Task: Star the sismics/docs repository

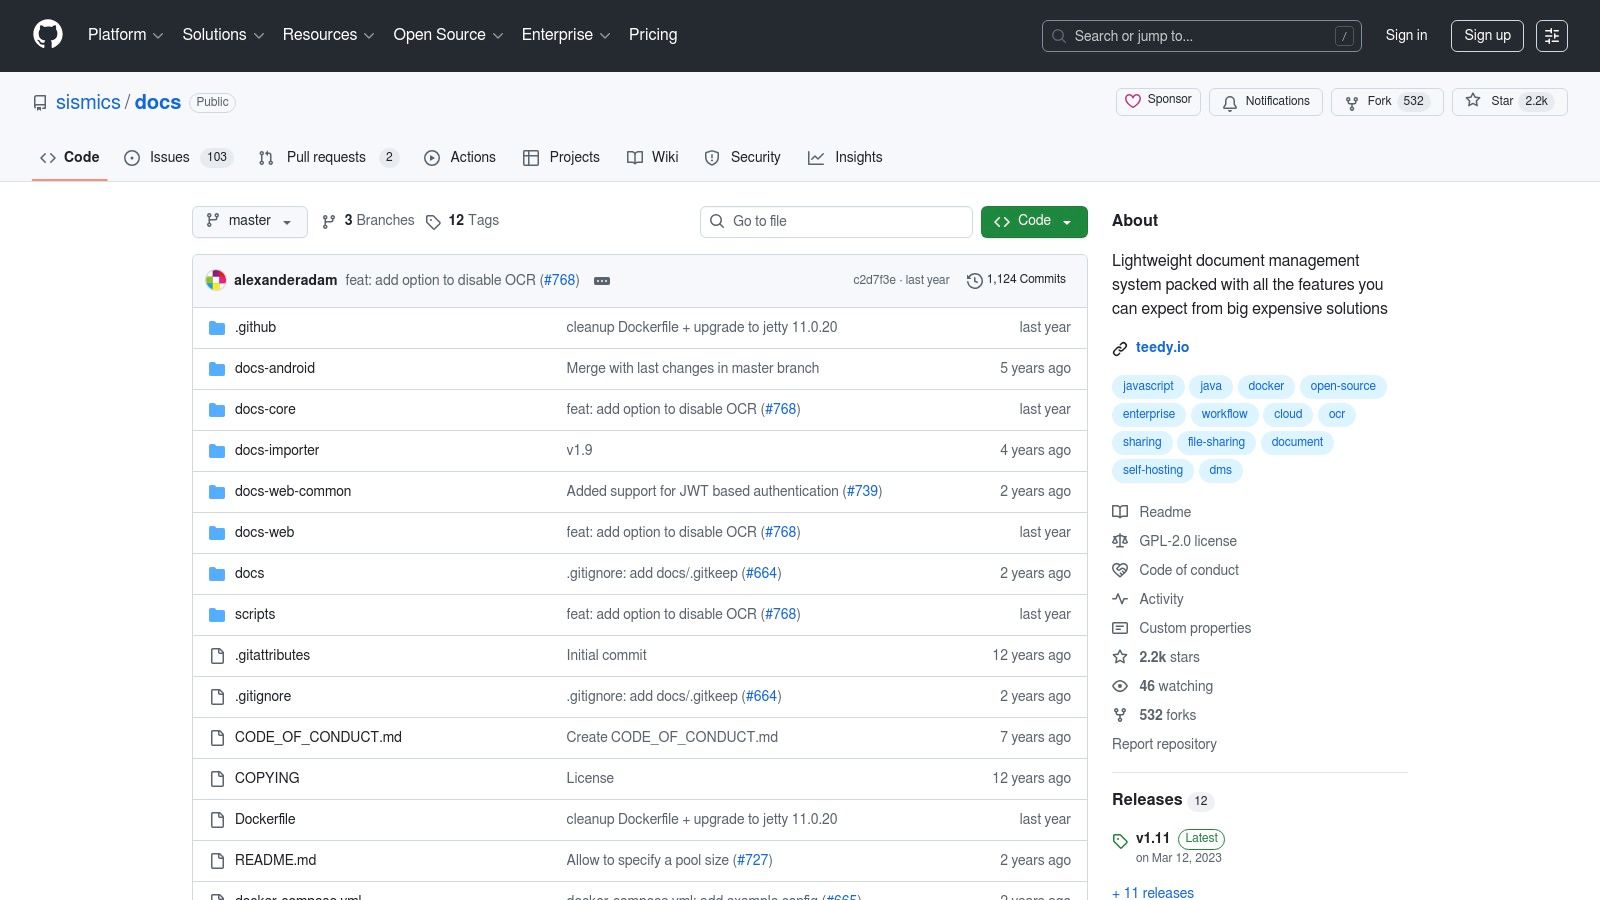Action: [1509, 102]
